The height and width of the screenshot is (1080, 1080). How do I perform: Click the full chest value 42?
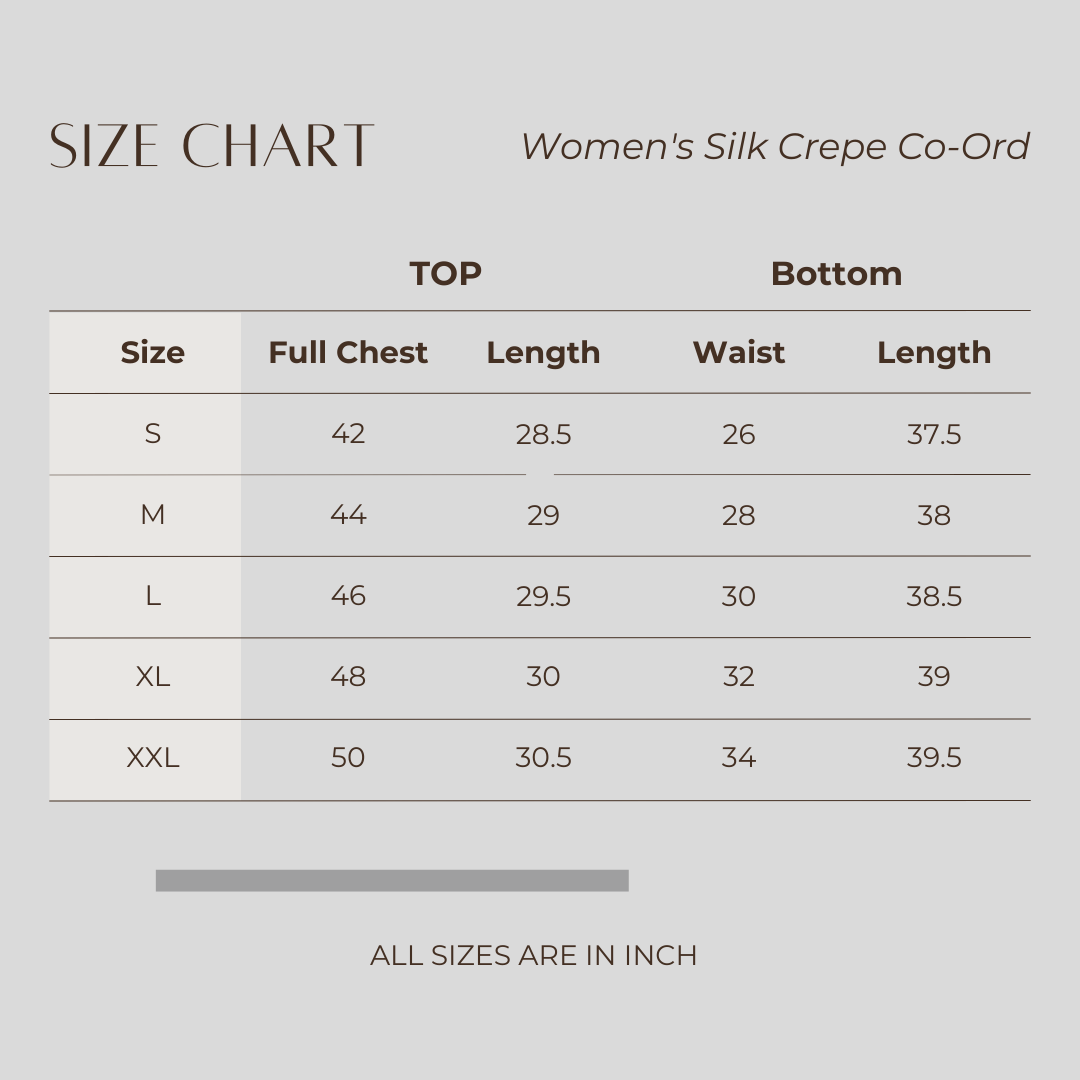(x=348, y=434)
